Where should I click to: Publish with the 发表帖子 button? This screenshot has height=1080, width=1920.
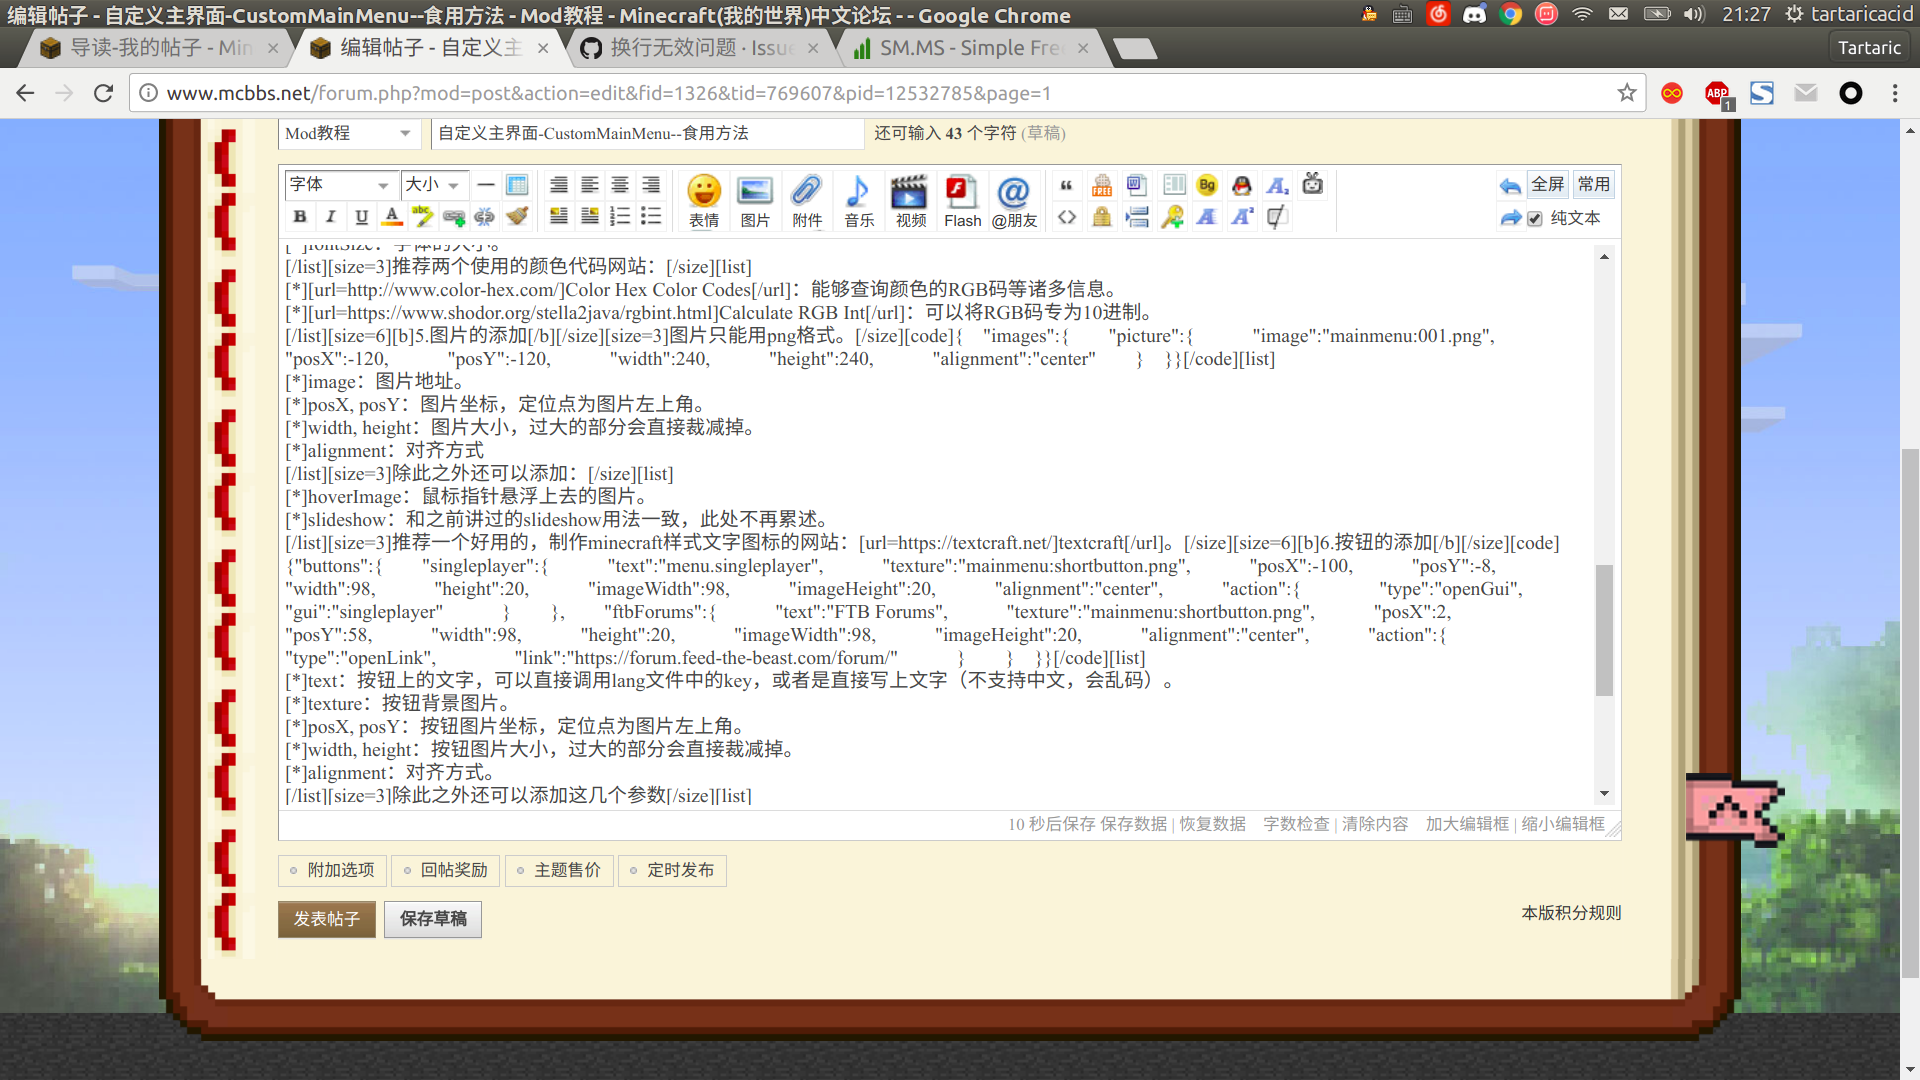coord(326,919)
